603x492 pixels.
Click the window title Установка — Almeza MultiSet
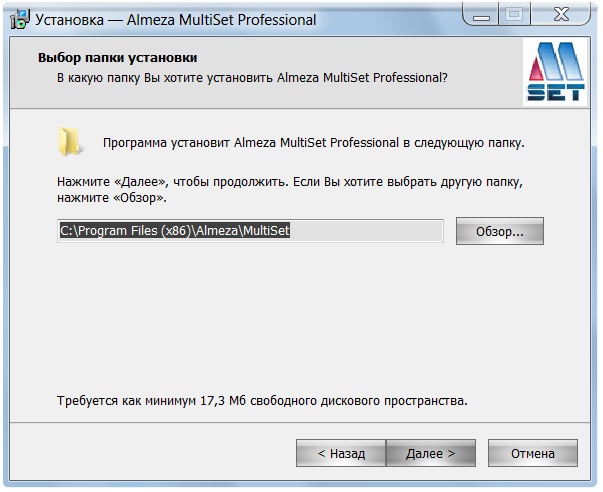coord(176,20)
